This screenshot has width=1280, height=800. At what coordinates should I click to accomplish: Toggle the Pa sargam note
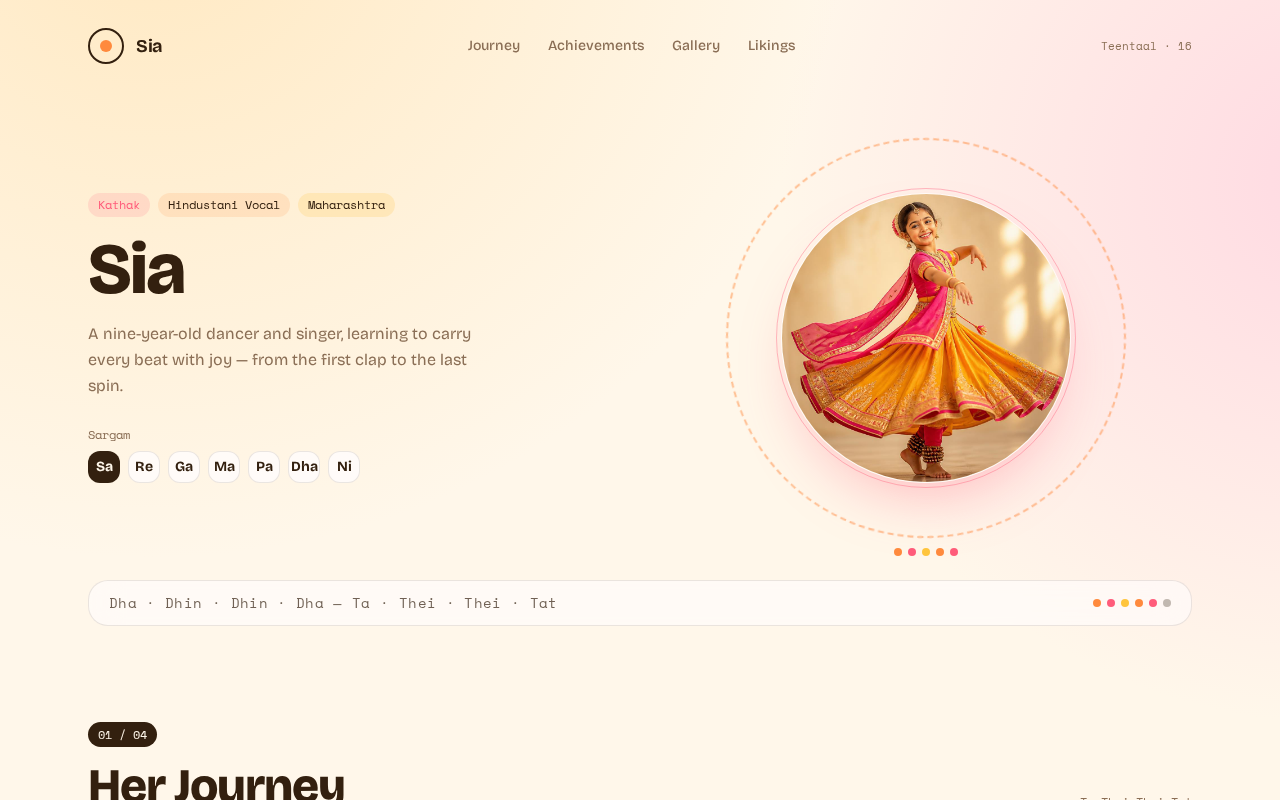264,467
